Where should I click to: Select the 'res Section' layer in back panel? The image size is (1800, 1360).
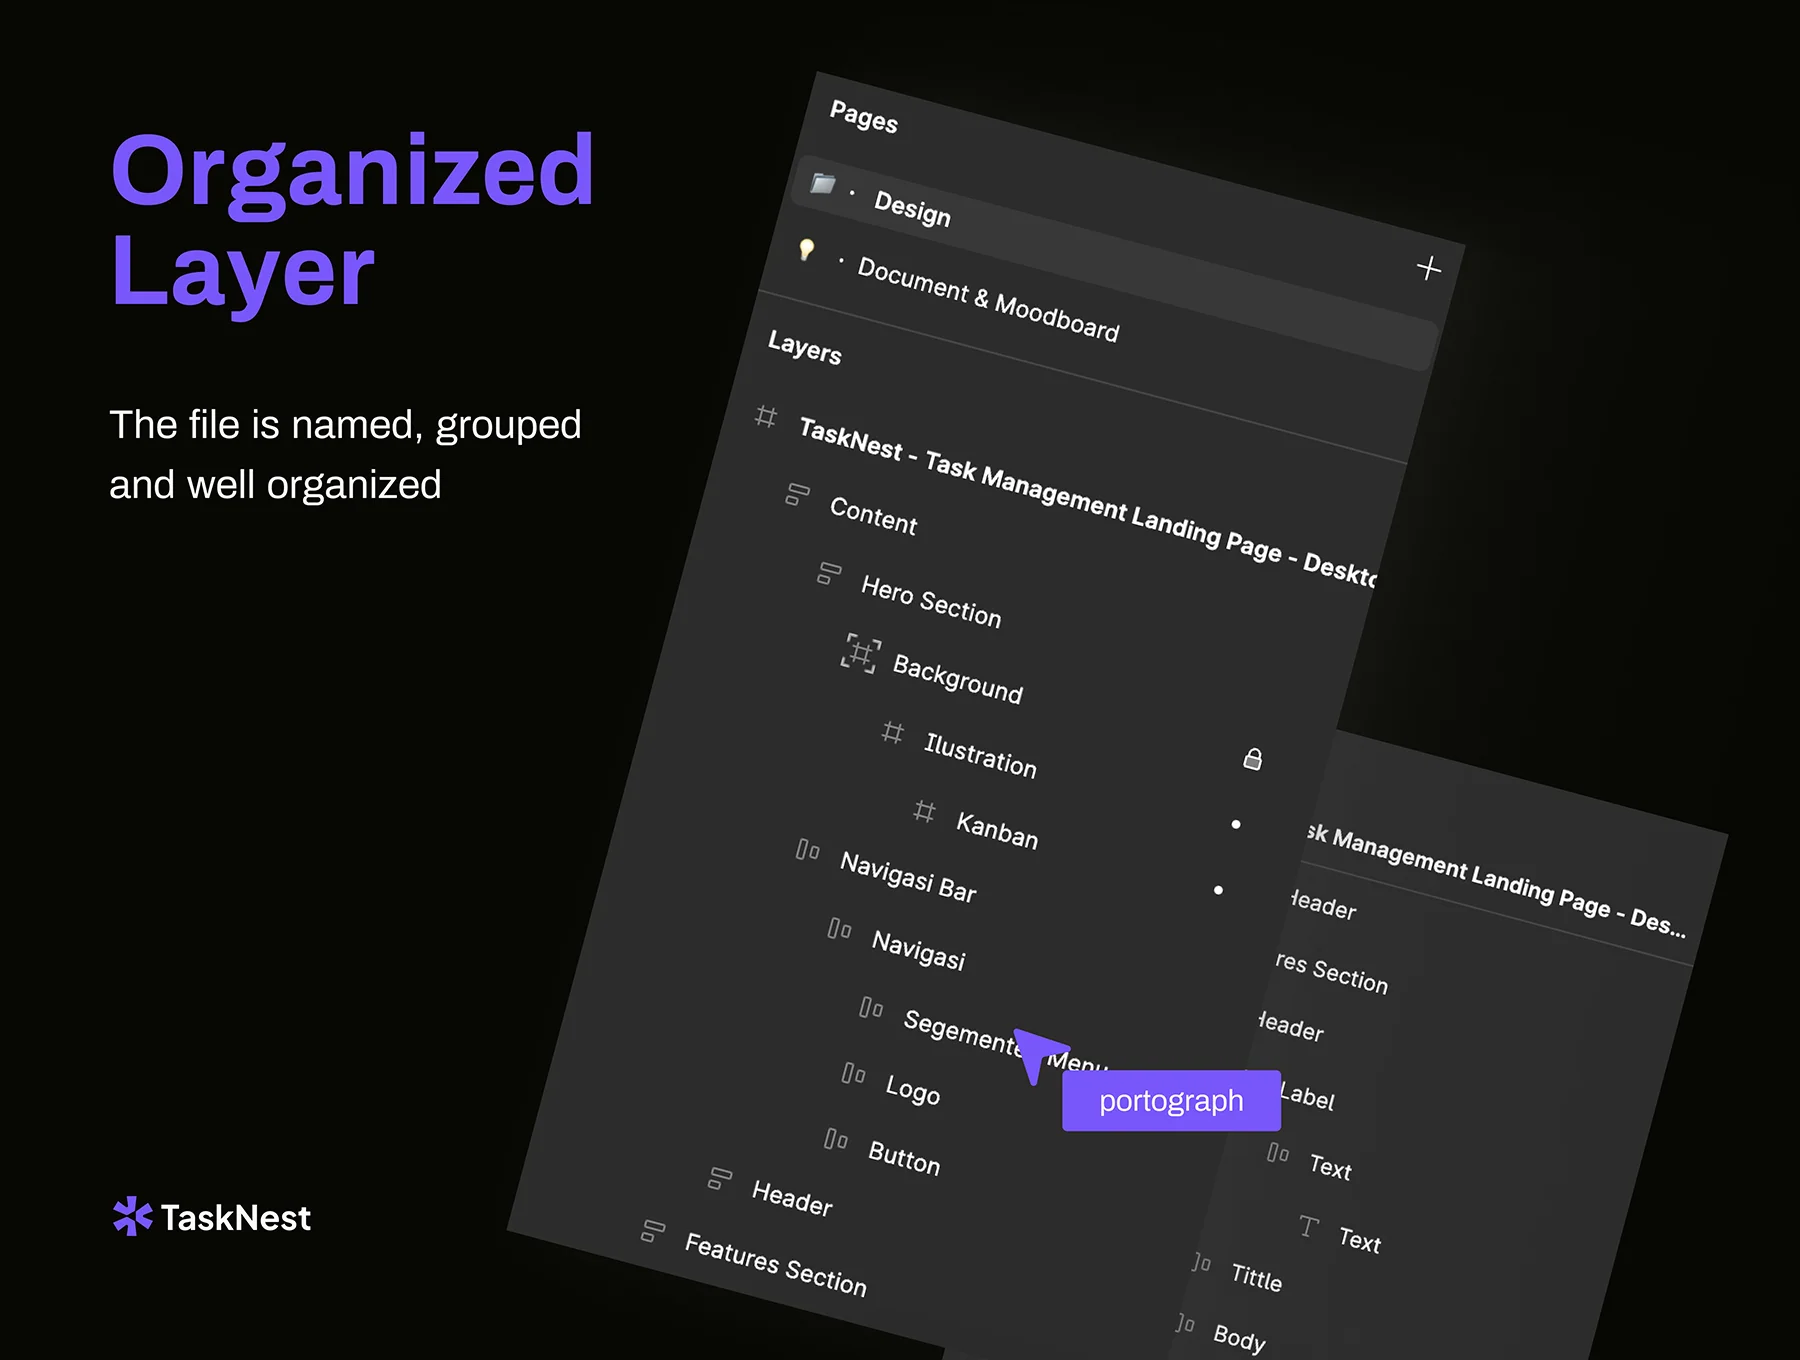tap(1332, 974)
